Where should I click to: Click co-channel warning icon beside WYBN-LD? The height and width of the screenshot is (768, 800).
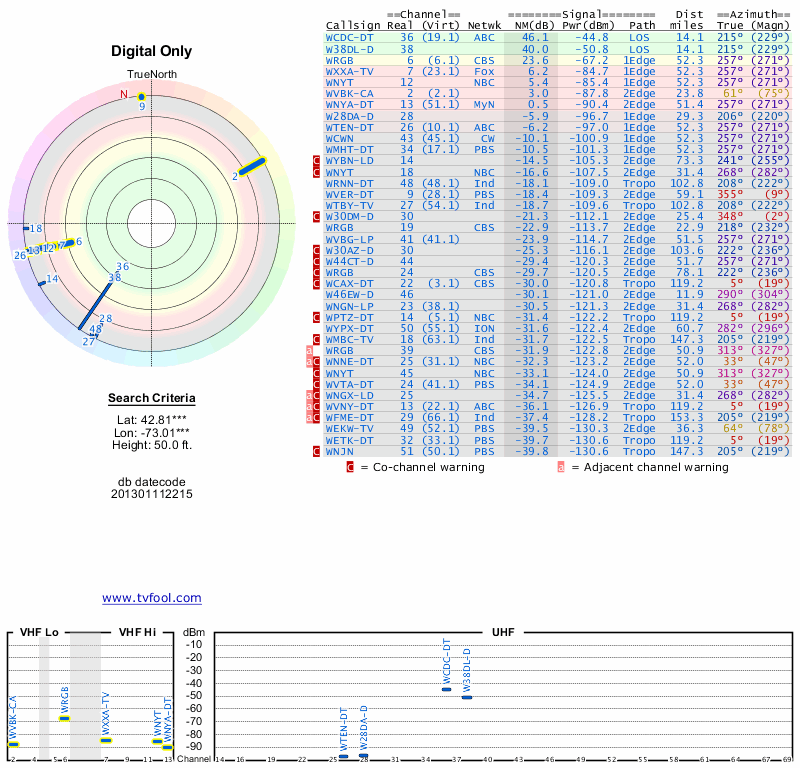pos(318,160)
